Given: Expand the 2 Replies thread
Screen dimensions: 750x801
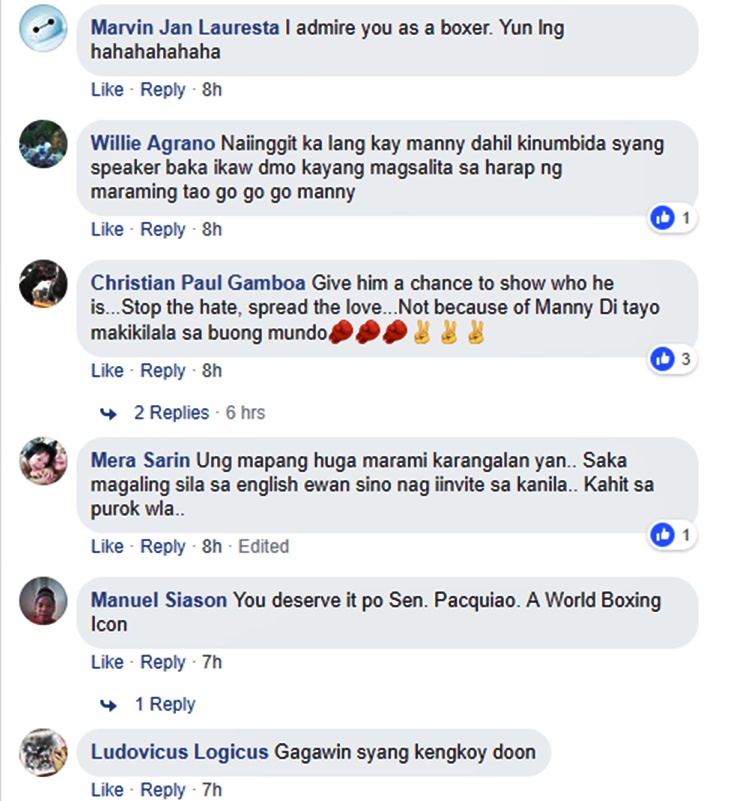Looking at the screenshot, I should pos(172,413).
